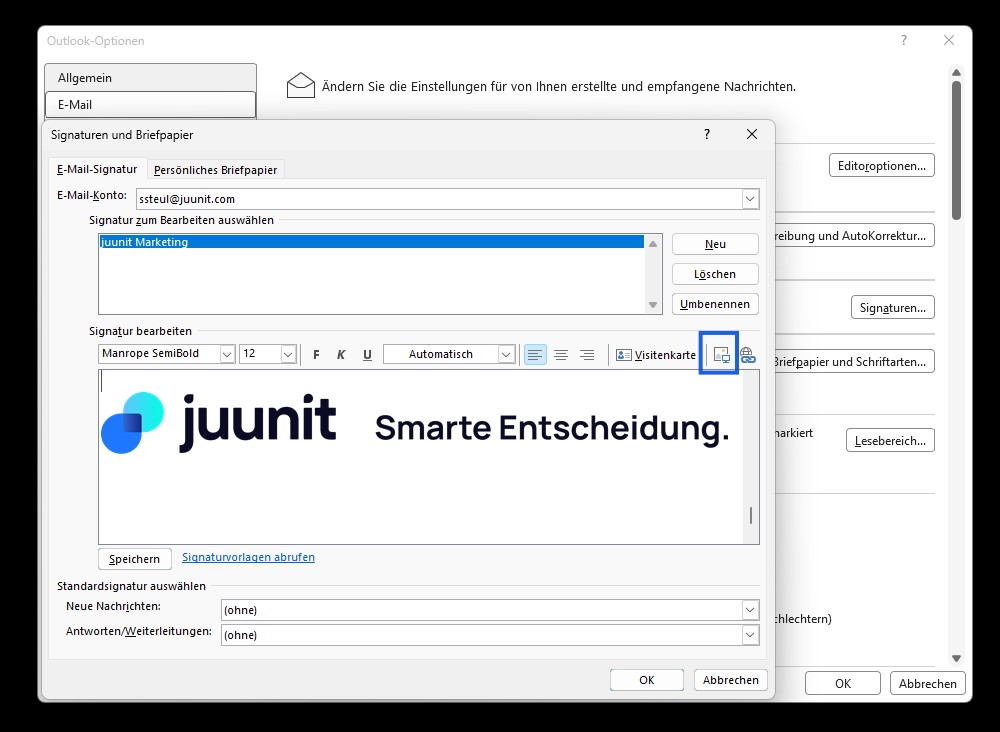Open the font name dropdown Manrope SemiBold

coord(227,354)
